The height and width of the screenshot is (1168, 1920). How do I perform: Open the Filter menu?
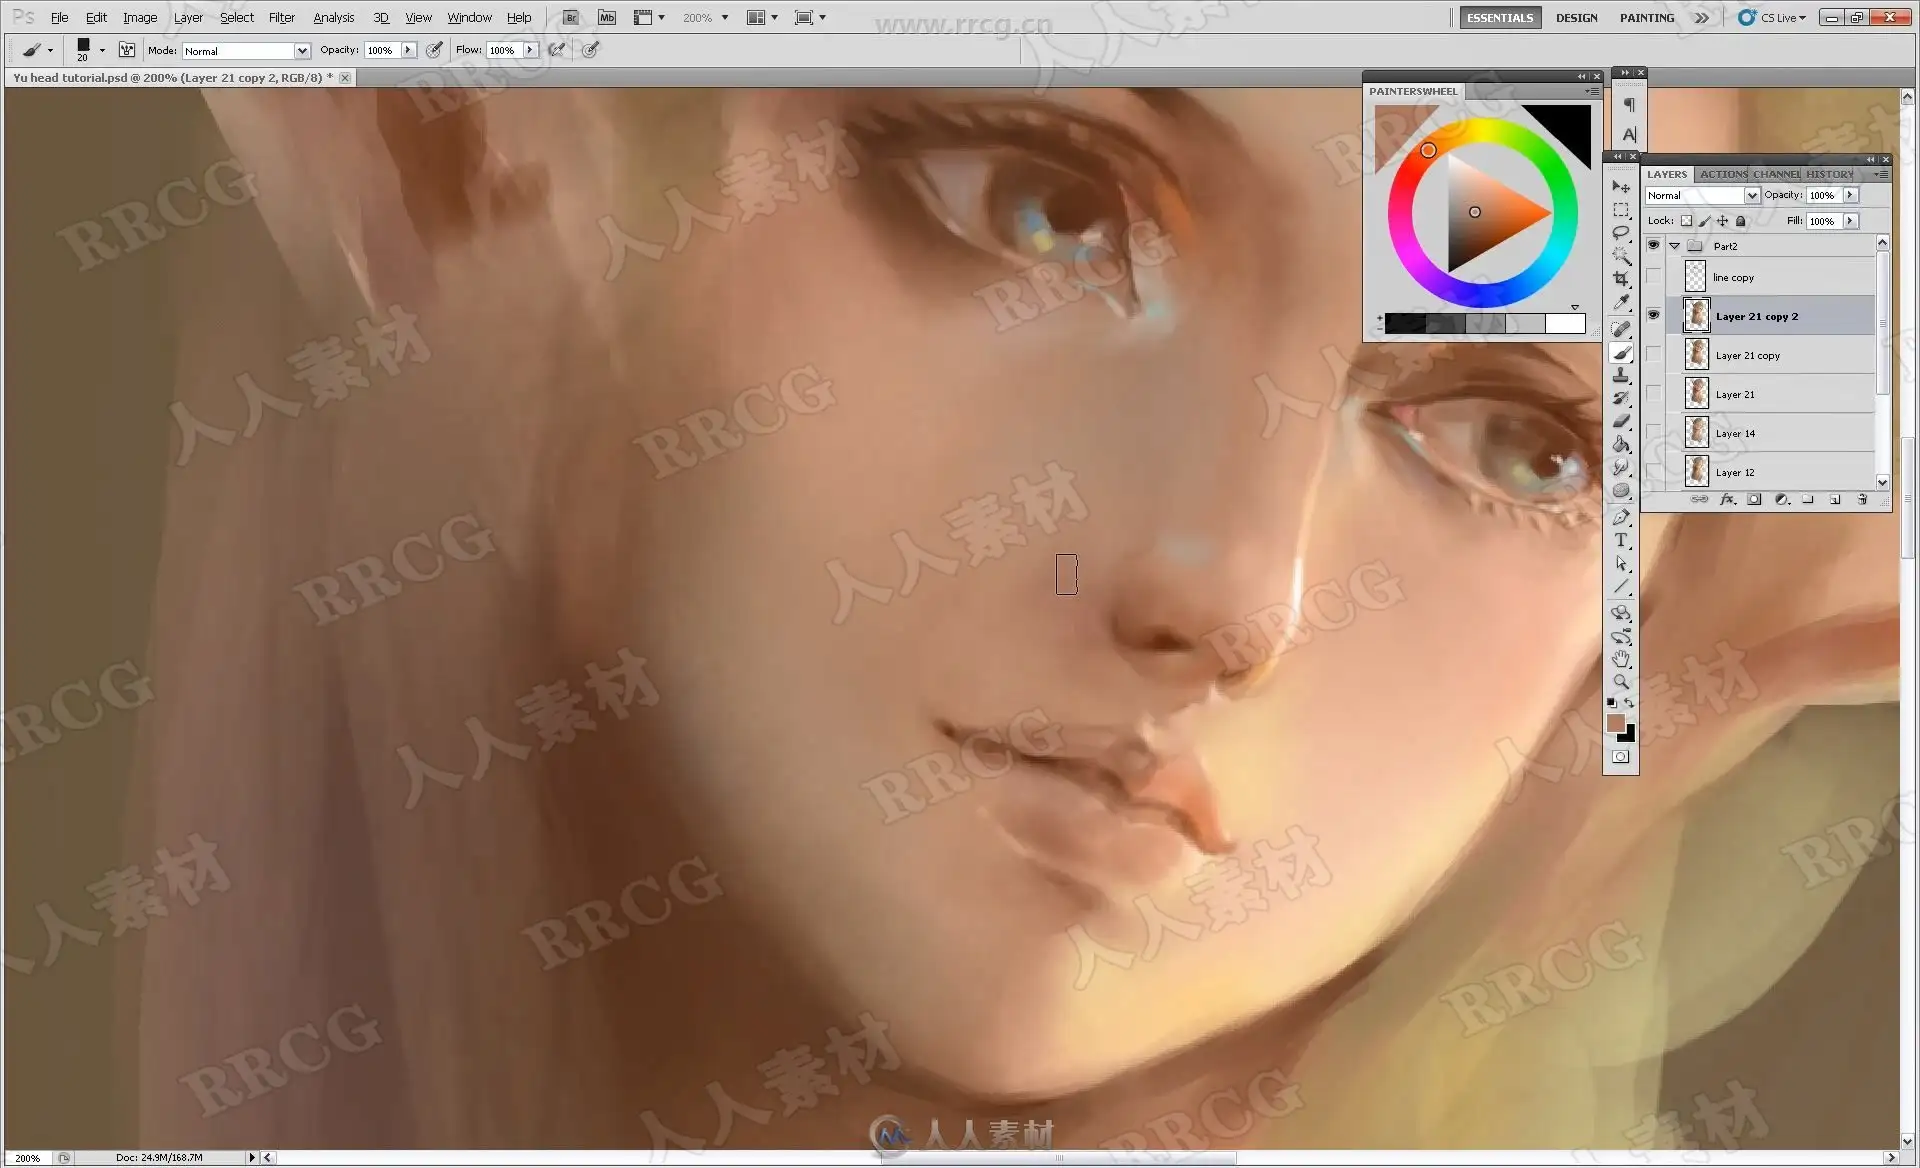tap(281, 17)
